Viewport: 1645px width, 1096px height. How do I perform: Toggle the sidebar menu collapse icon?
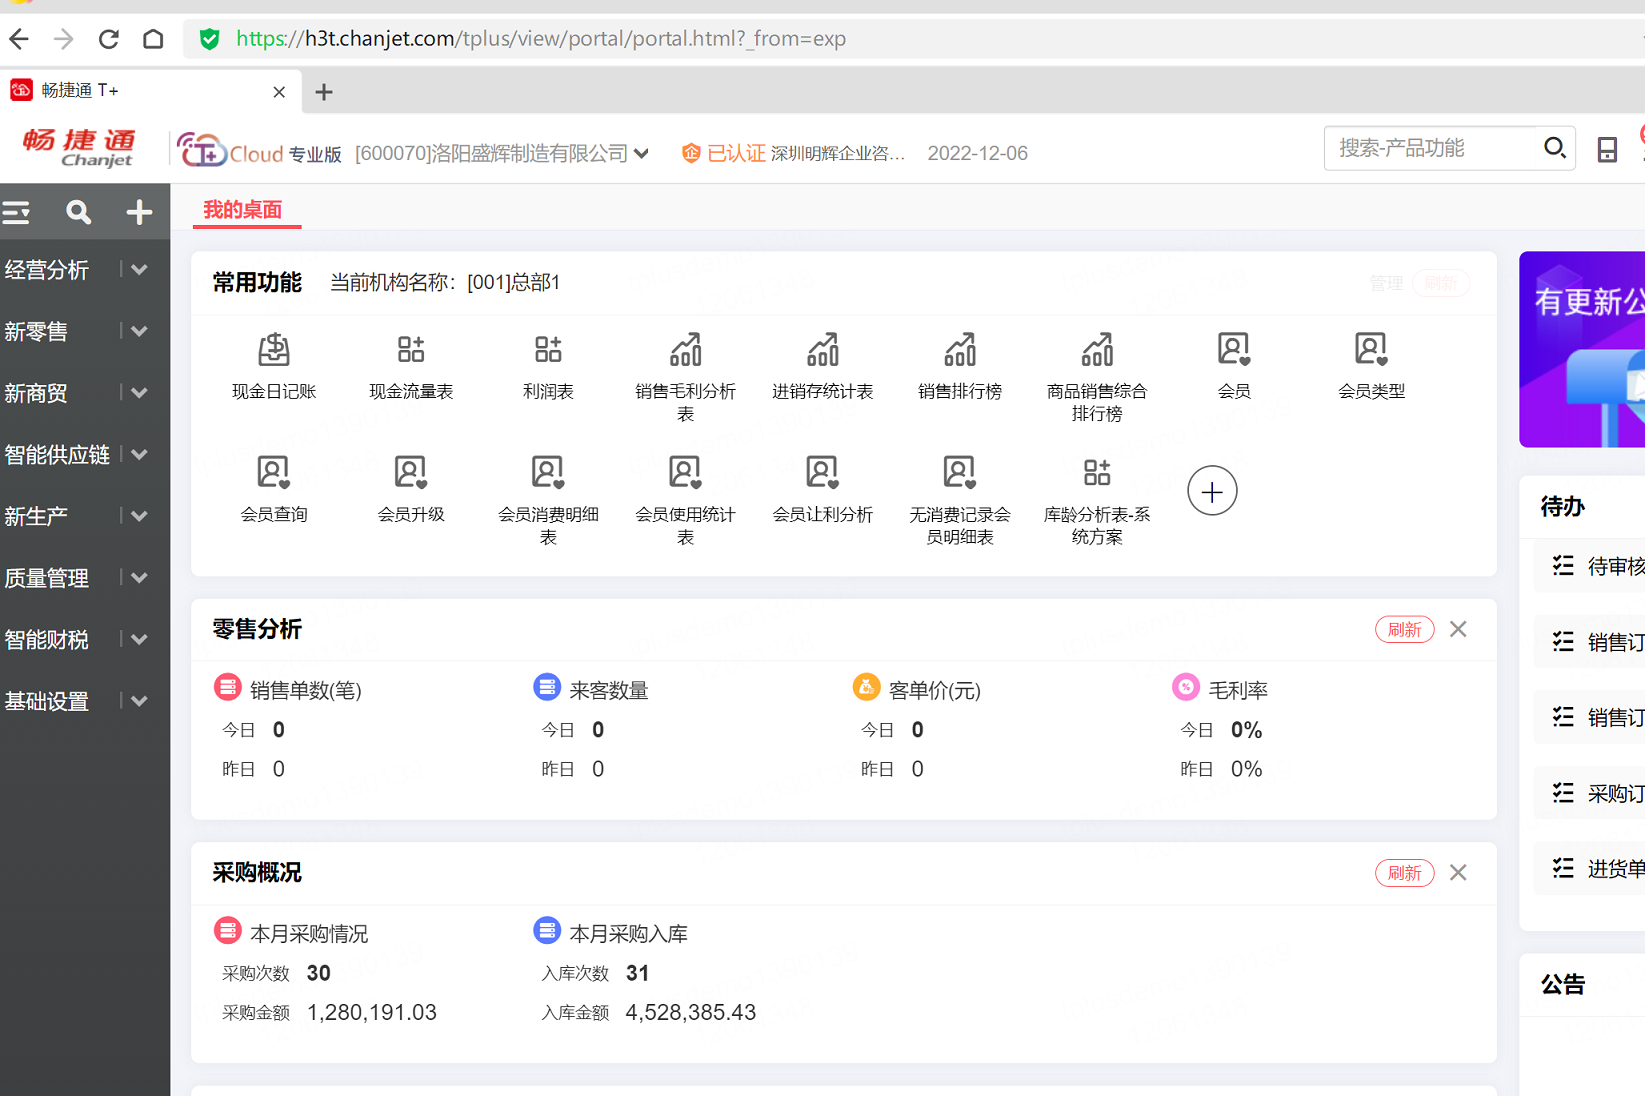tap(16, 212)
